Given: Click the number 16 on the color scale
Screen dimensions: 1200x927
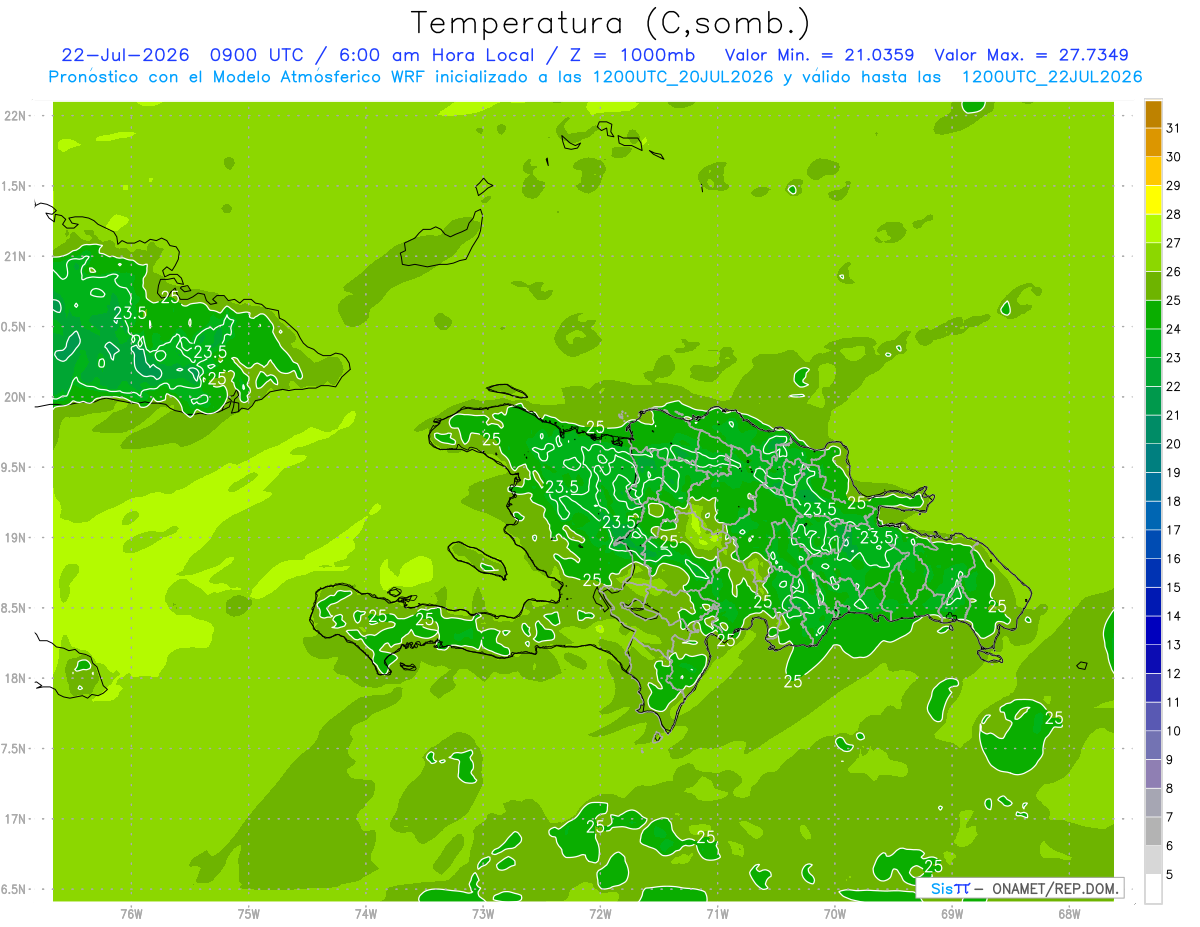Looking at the screenshot, I should [1174, 559].
